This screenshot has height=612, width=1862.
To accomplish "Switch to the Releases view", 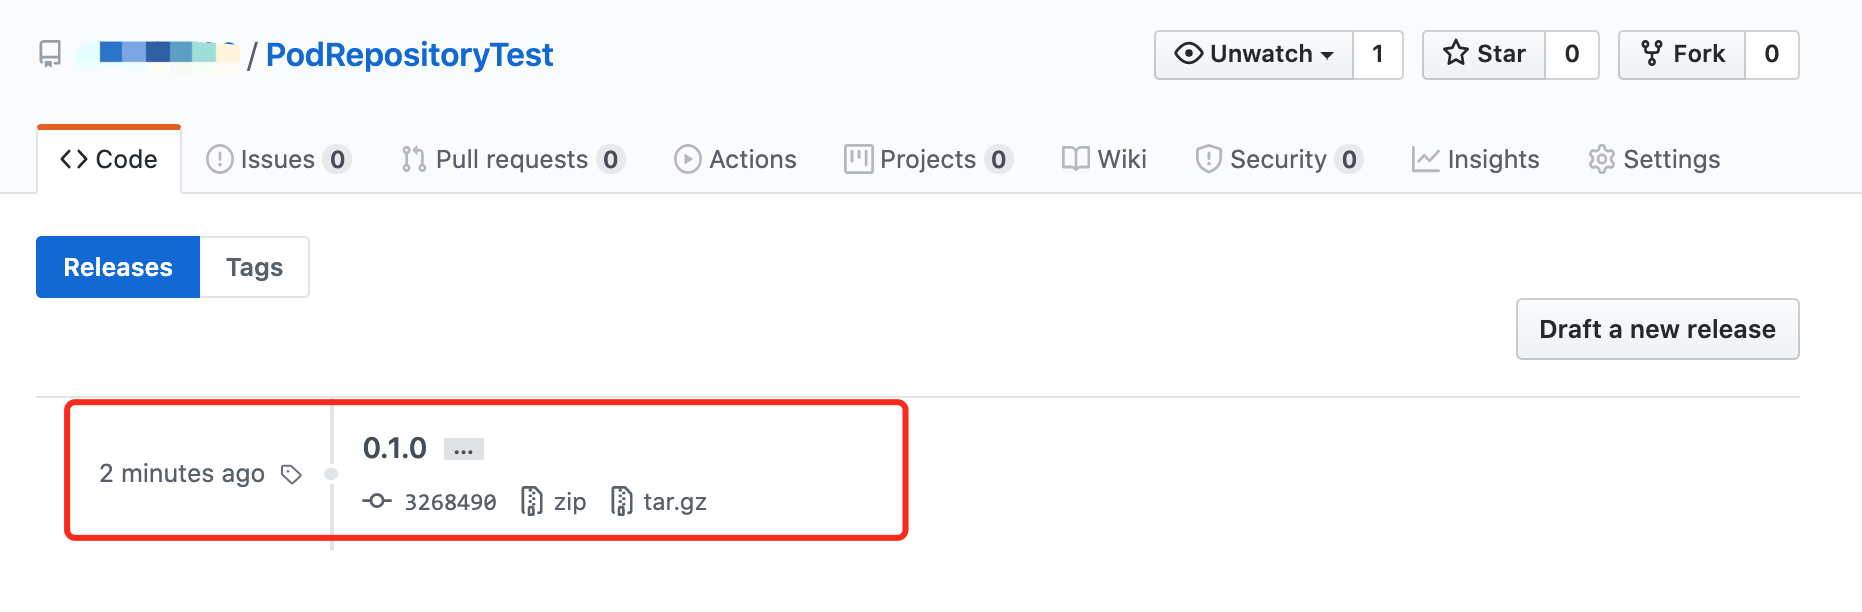I will coord(118,267).
